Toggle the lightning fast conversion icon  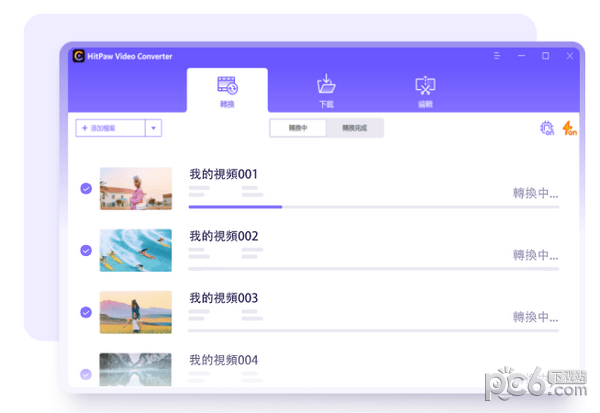click(x=569, y=128)
